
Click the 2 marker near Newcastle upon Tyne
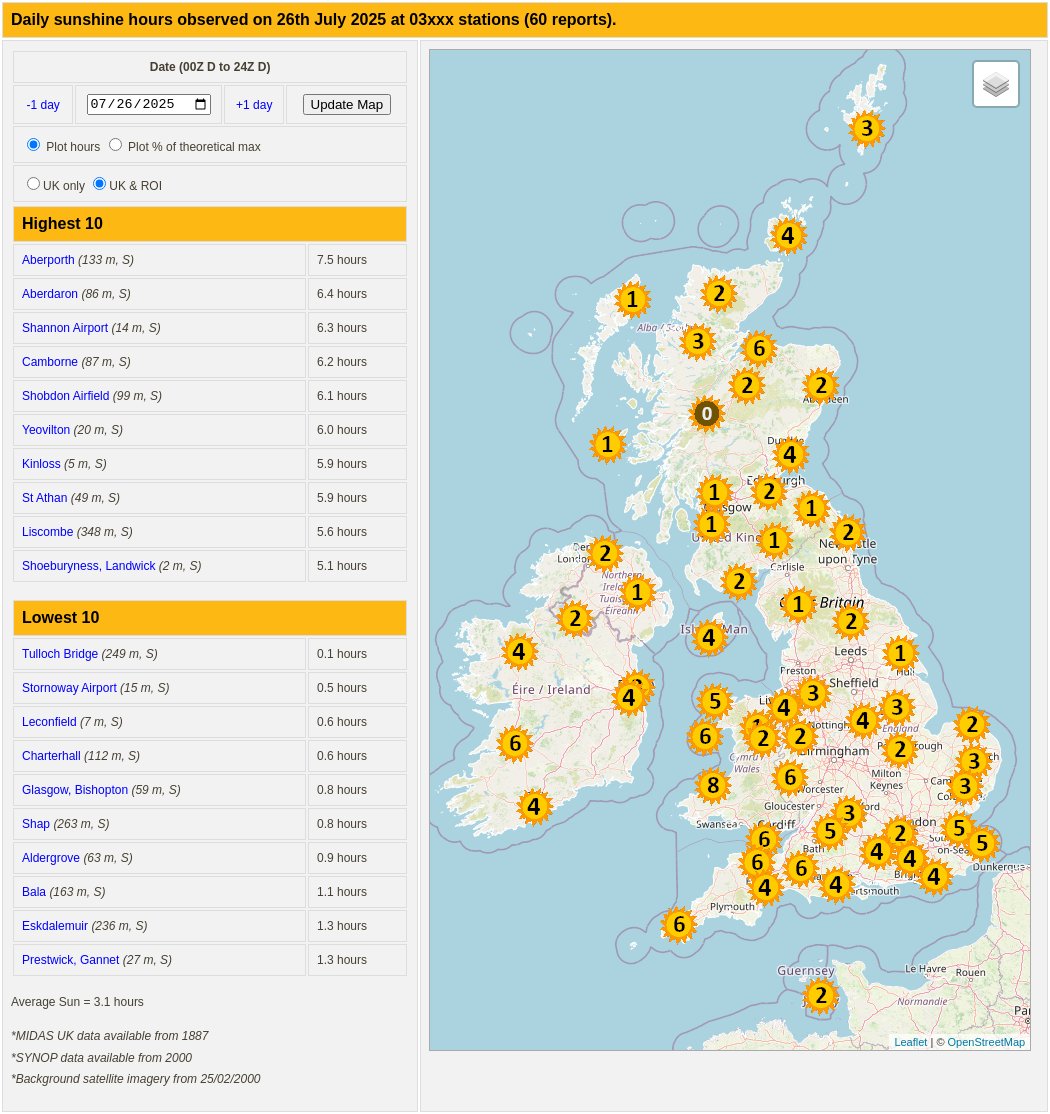coord(847,532)
